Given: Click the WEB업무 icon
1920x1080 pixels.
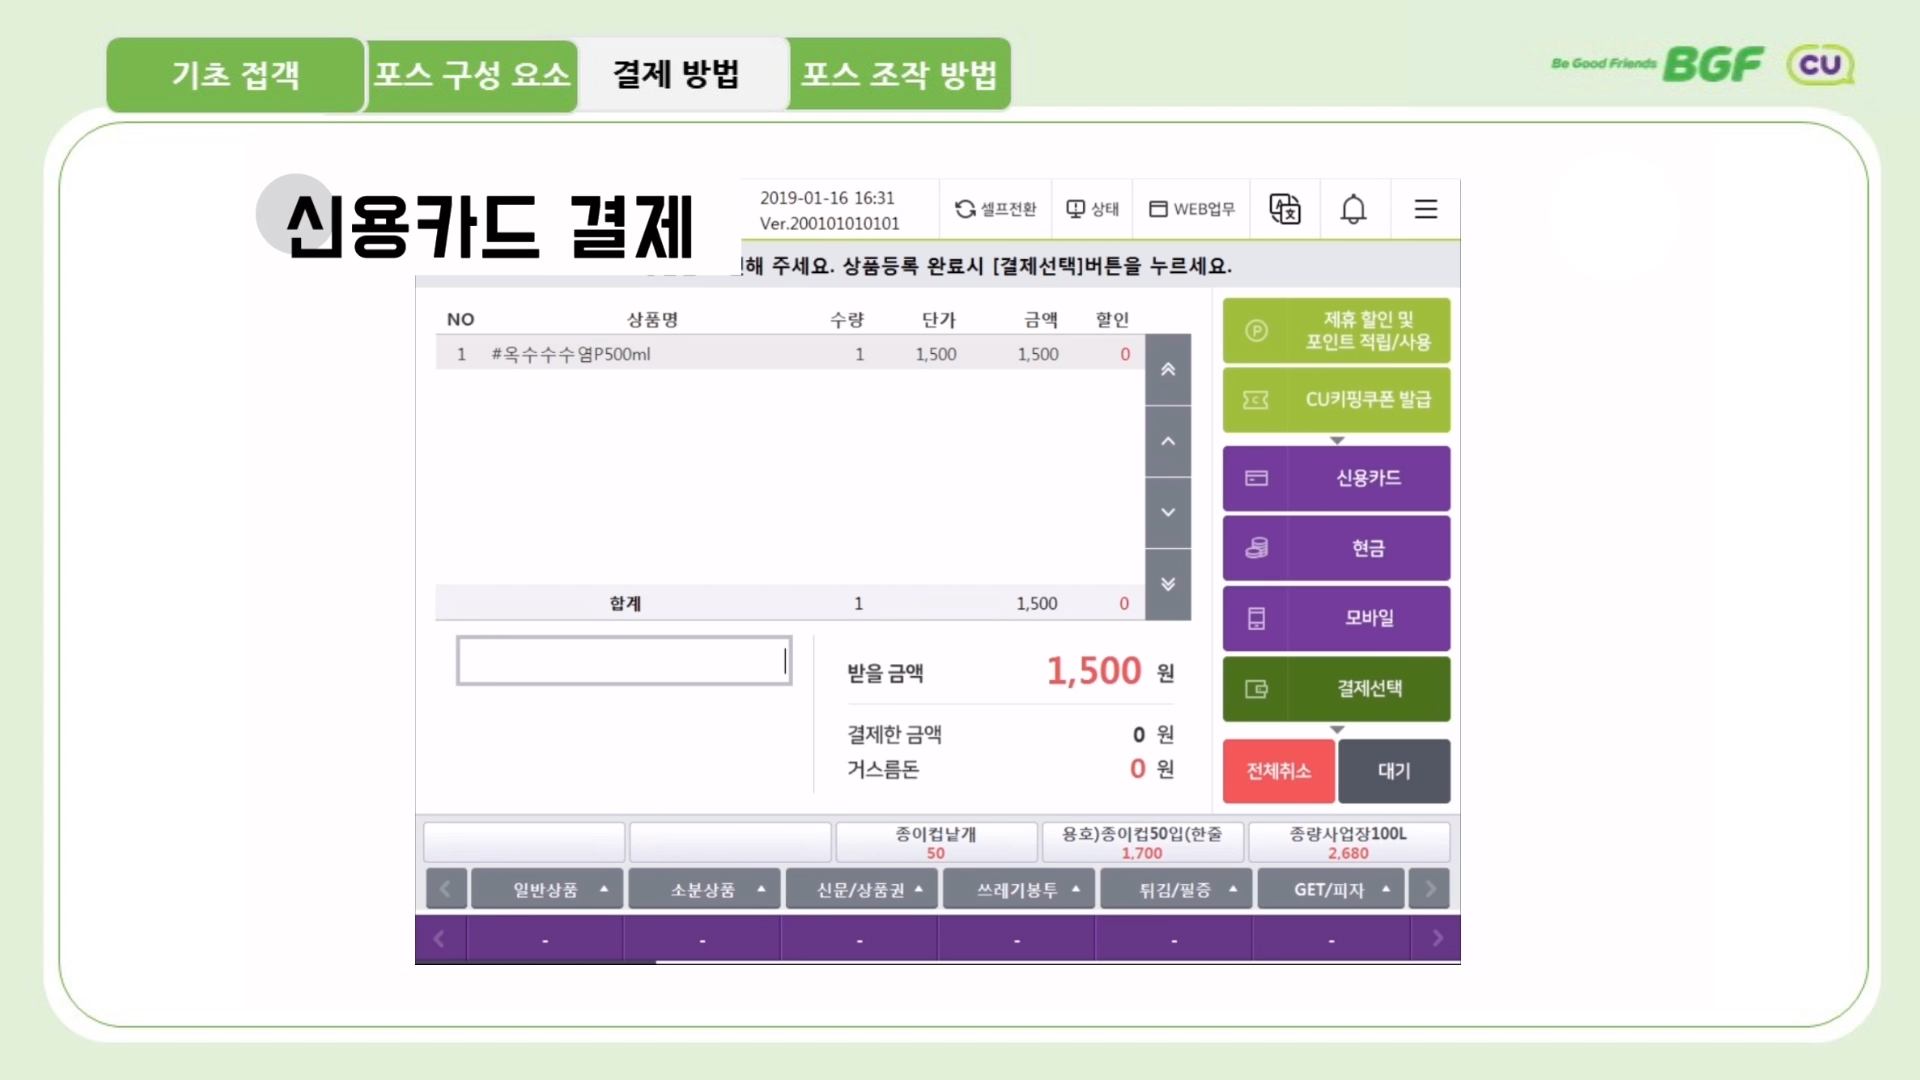Looking at the screenshot, I should [x=1191, y=209].
